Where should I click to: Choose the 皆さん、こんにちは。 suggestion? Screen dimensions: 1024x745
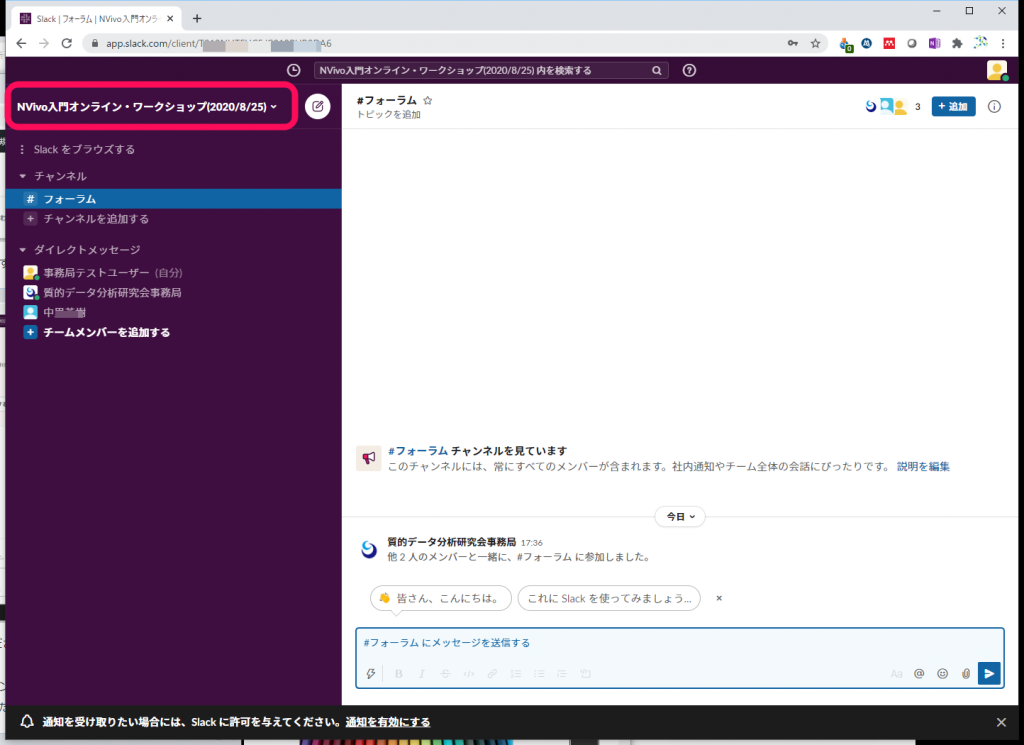click(441, 598)
